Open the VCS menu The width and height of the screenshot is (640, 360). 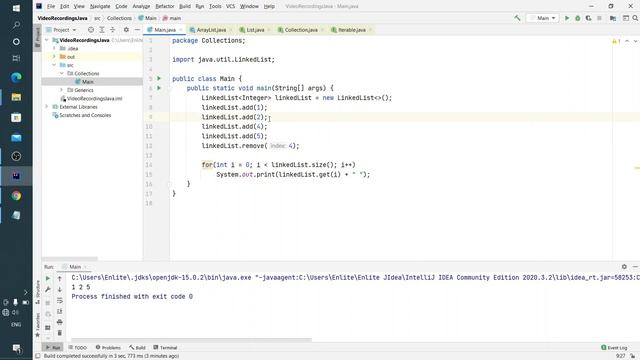point(231,6)
